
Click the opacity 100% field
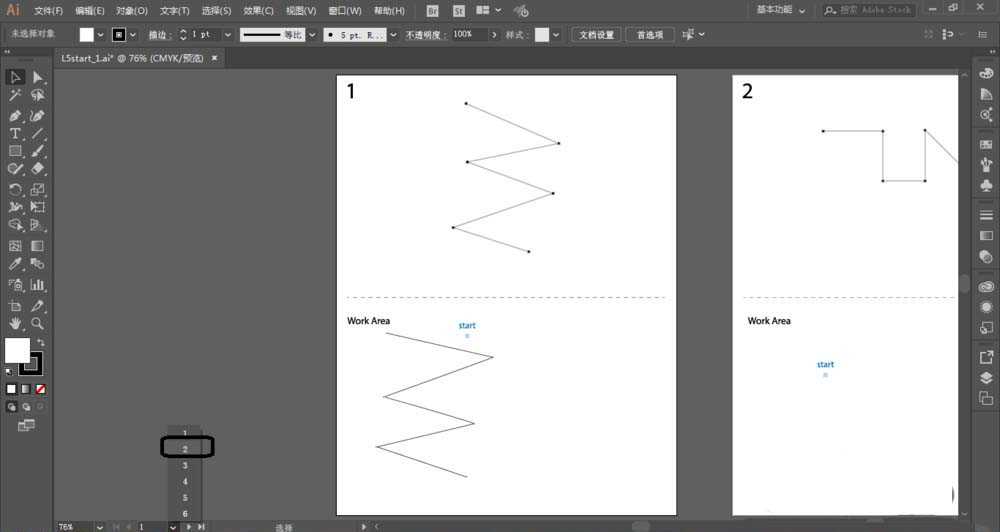point(470,34)
